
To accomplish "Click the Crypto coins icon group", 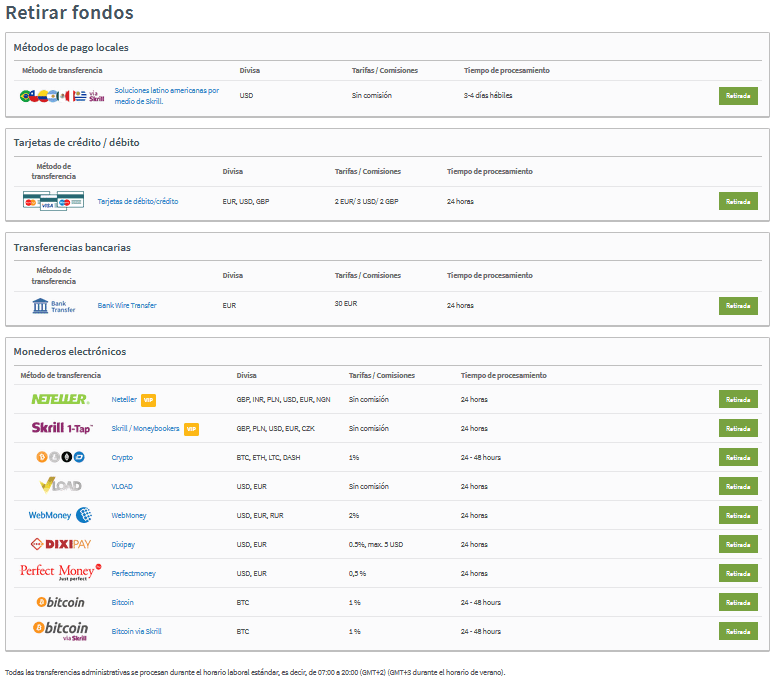I will click(x=60, y=457).
